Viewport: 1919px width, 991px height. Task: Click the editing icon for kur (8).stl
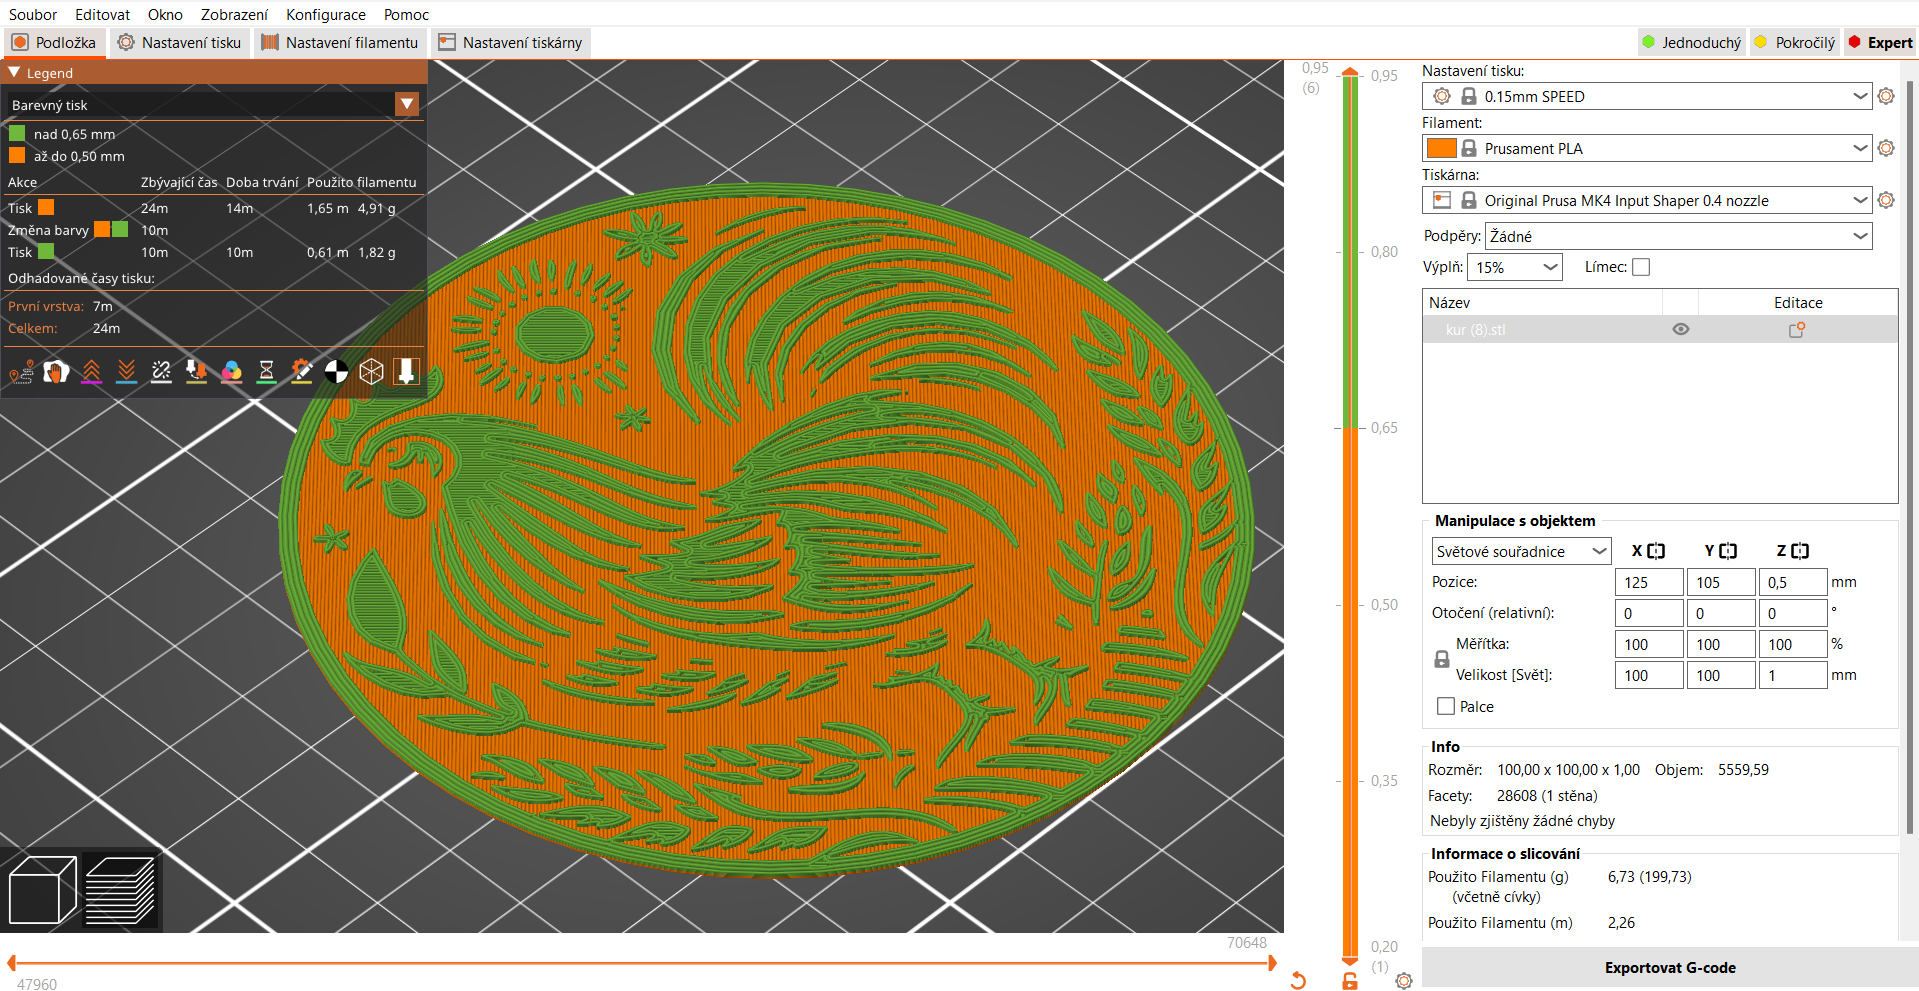click(x=1797, y=329)
